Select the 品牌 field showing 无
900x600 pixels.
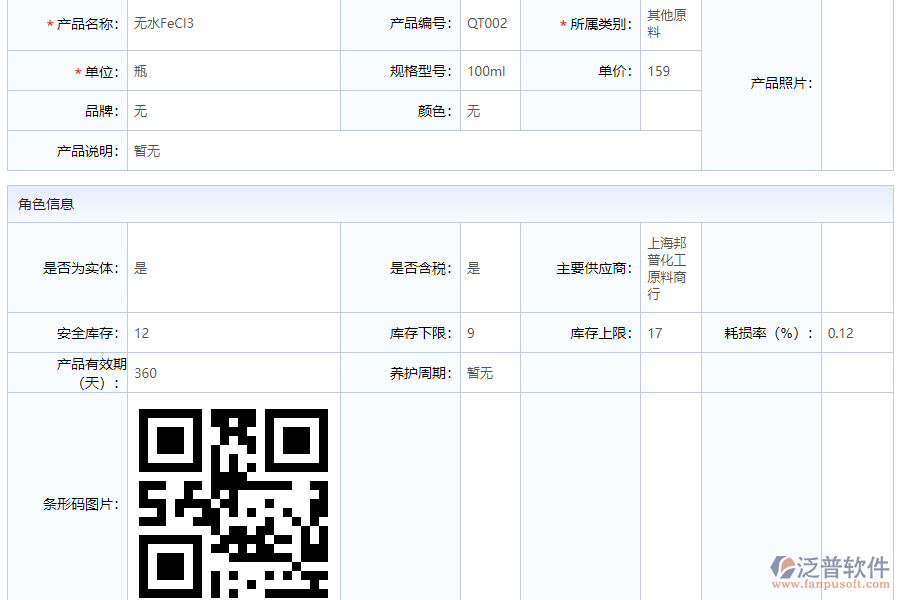[x=139, y=111]
